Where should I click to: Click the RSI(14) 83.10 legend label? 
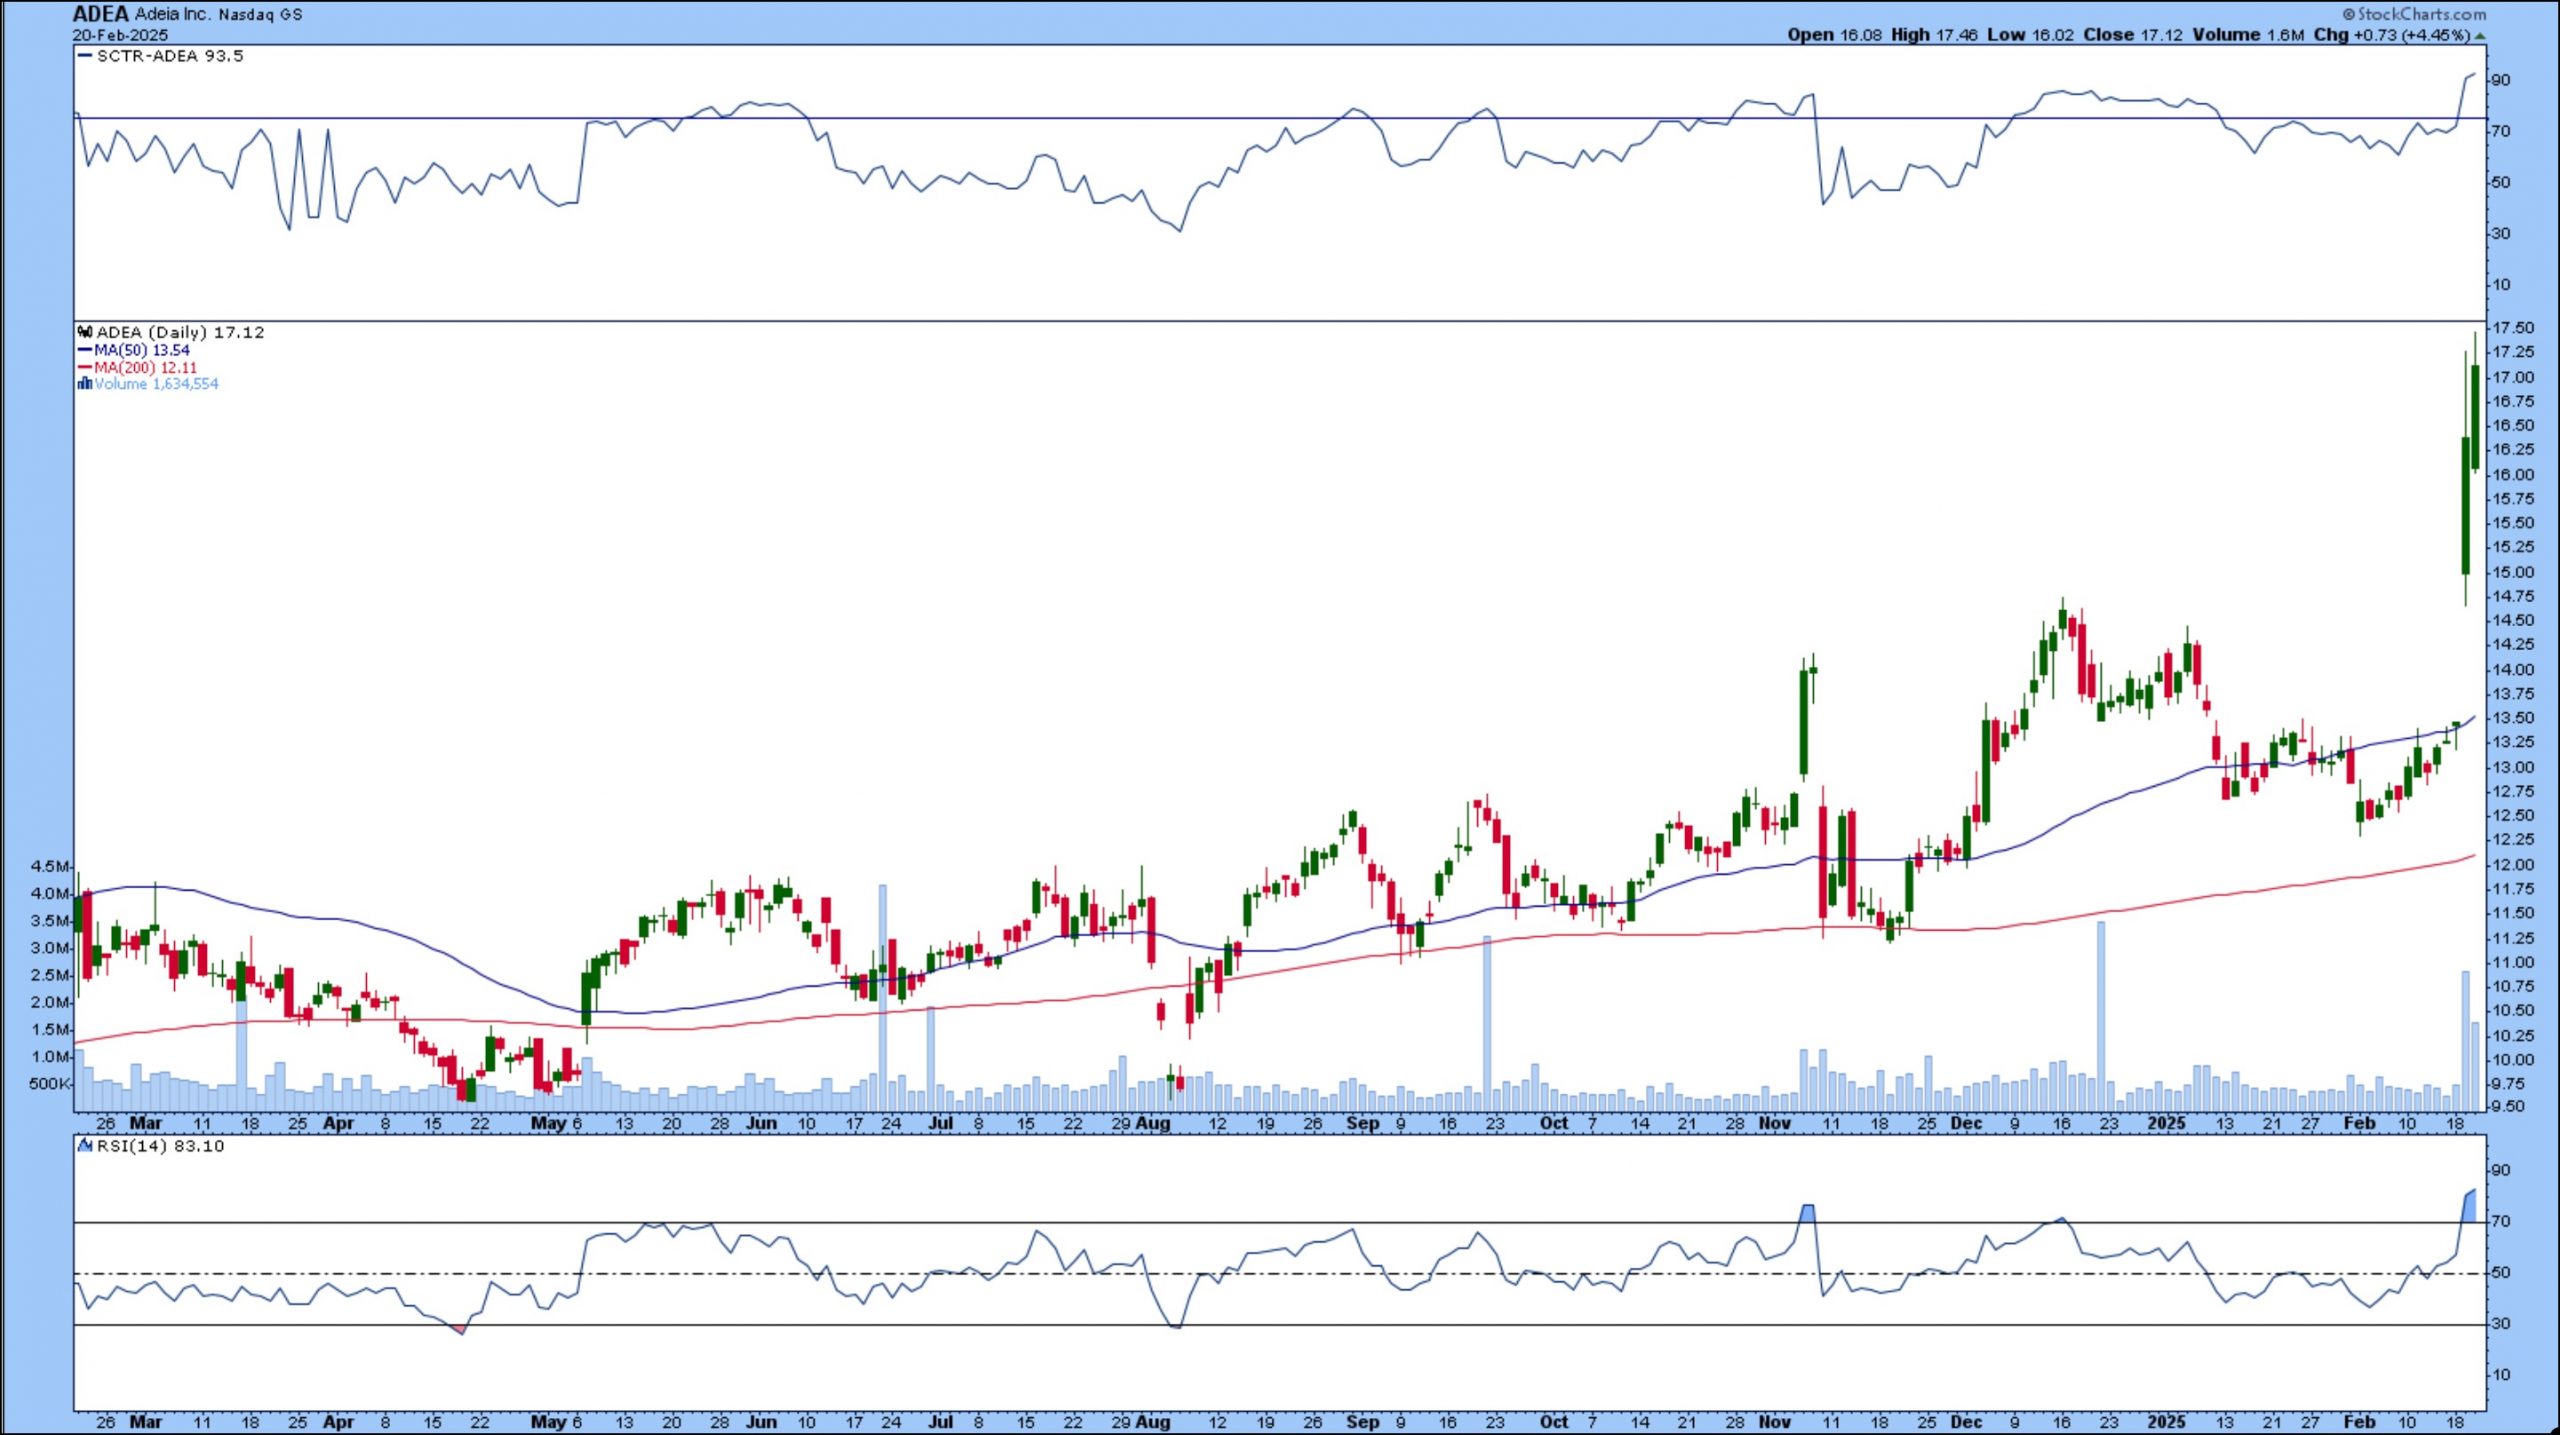pyautogui.click(x=160, y=1146)
